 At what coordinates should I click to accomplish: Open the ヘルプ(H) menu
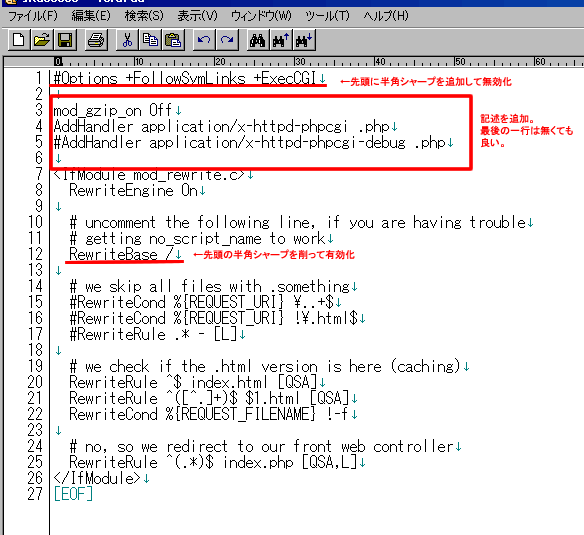[386, 16]
